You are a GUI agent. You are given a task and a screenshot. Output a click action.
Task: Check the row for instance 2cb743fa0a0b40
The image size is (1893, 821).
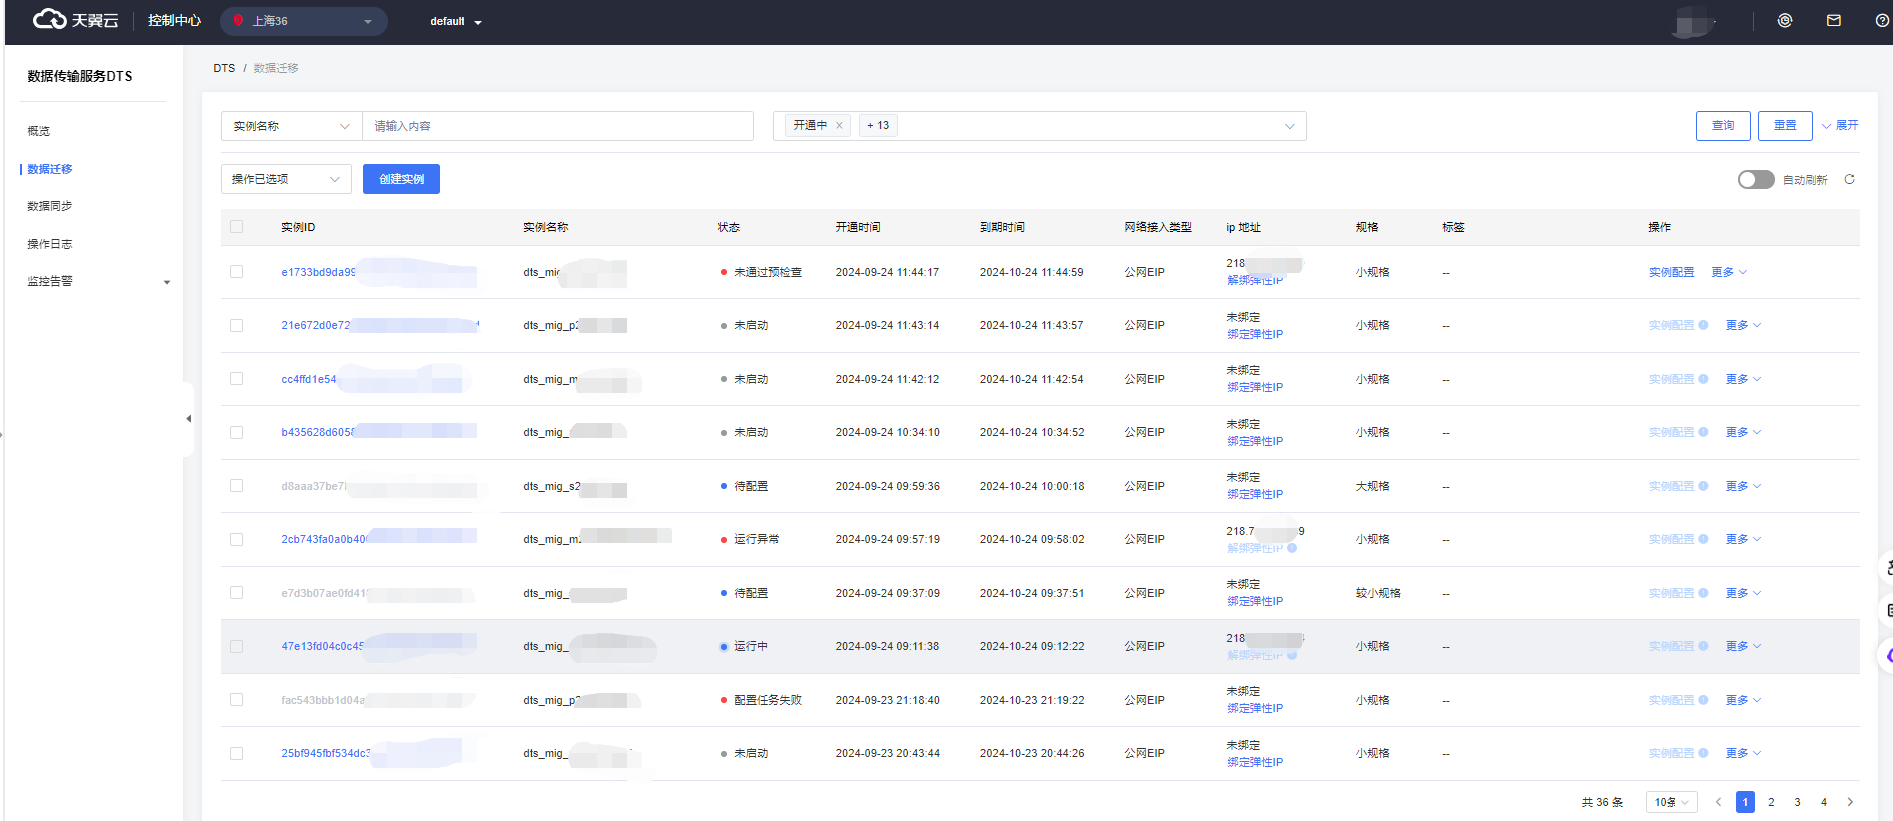pos(237,539)
